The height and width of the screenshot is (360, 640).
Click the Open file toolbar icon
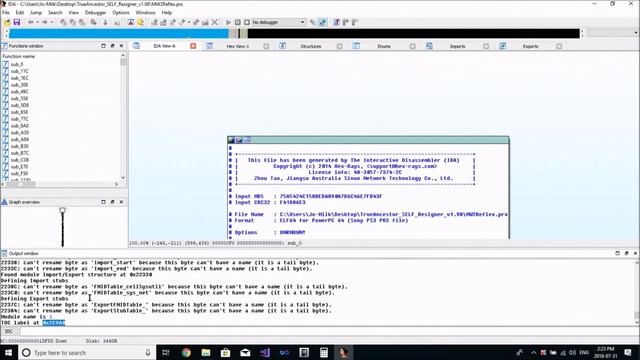[x=7, y=22]
